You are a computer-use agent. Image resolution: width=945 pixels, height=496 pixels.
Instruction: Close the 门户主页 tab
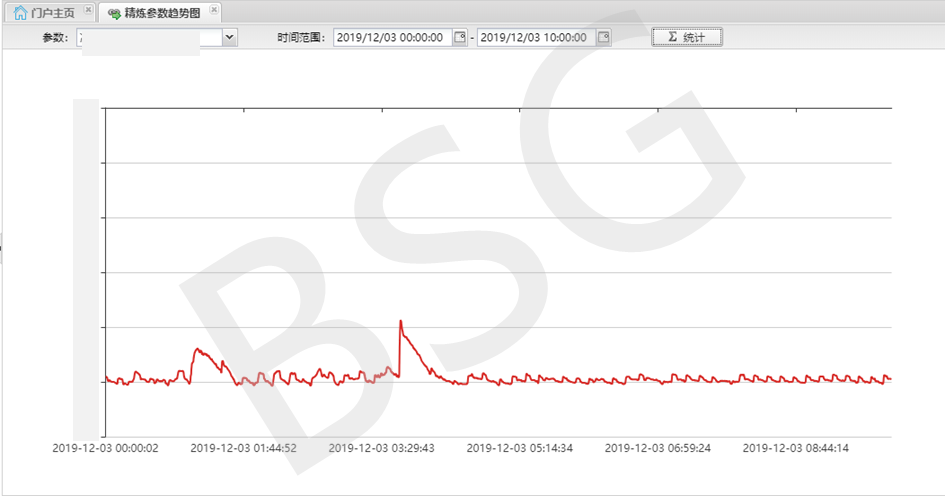coord(88,10)
